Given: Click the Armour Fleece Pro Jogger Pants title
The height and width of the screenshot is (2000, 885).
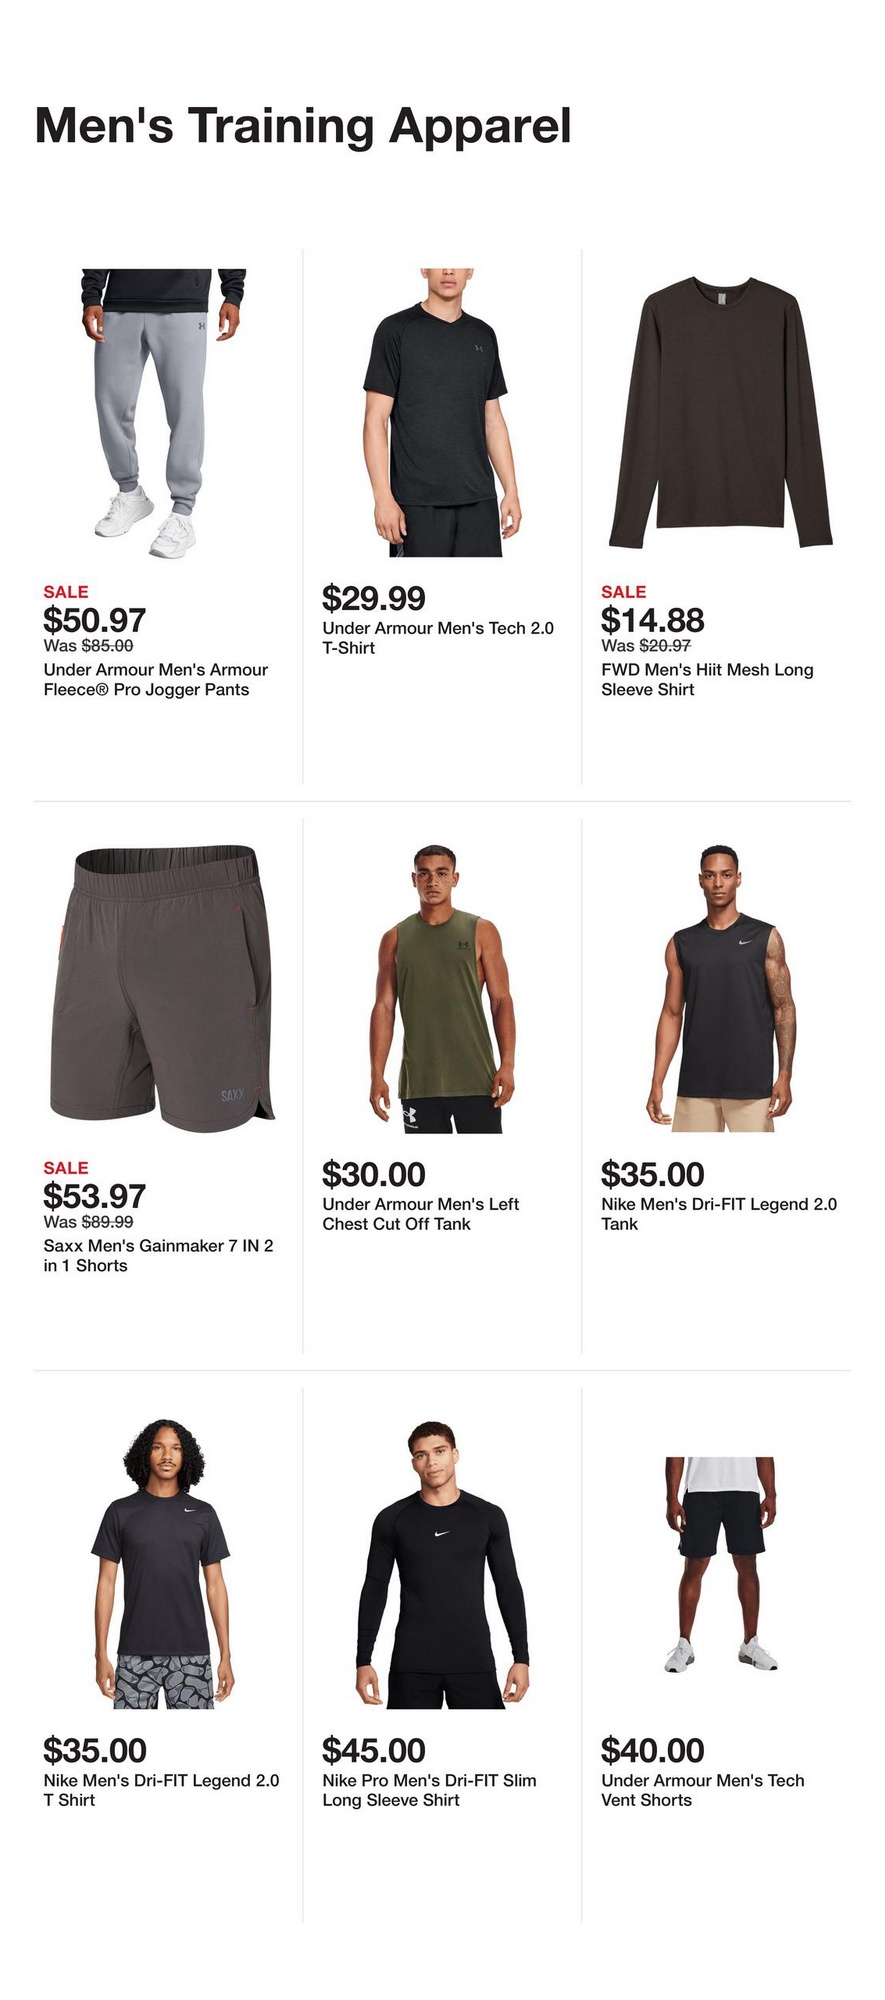Looking at the screenshot, I should pos(156,680).
